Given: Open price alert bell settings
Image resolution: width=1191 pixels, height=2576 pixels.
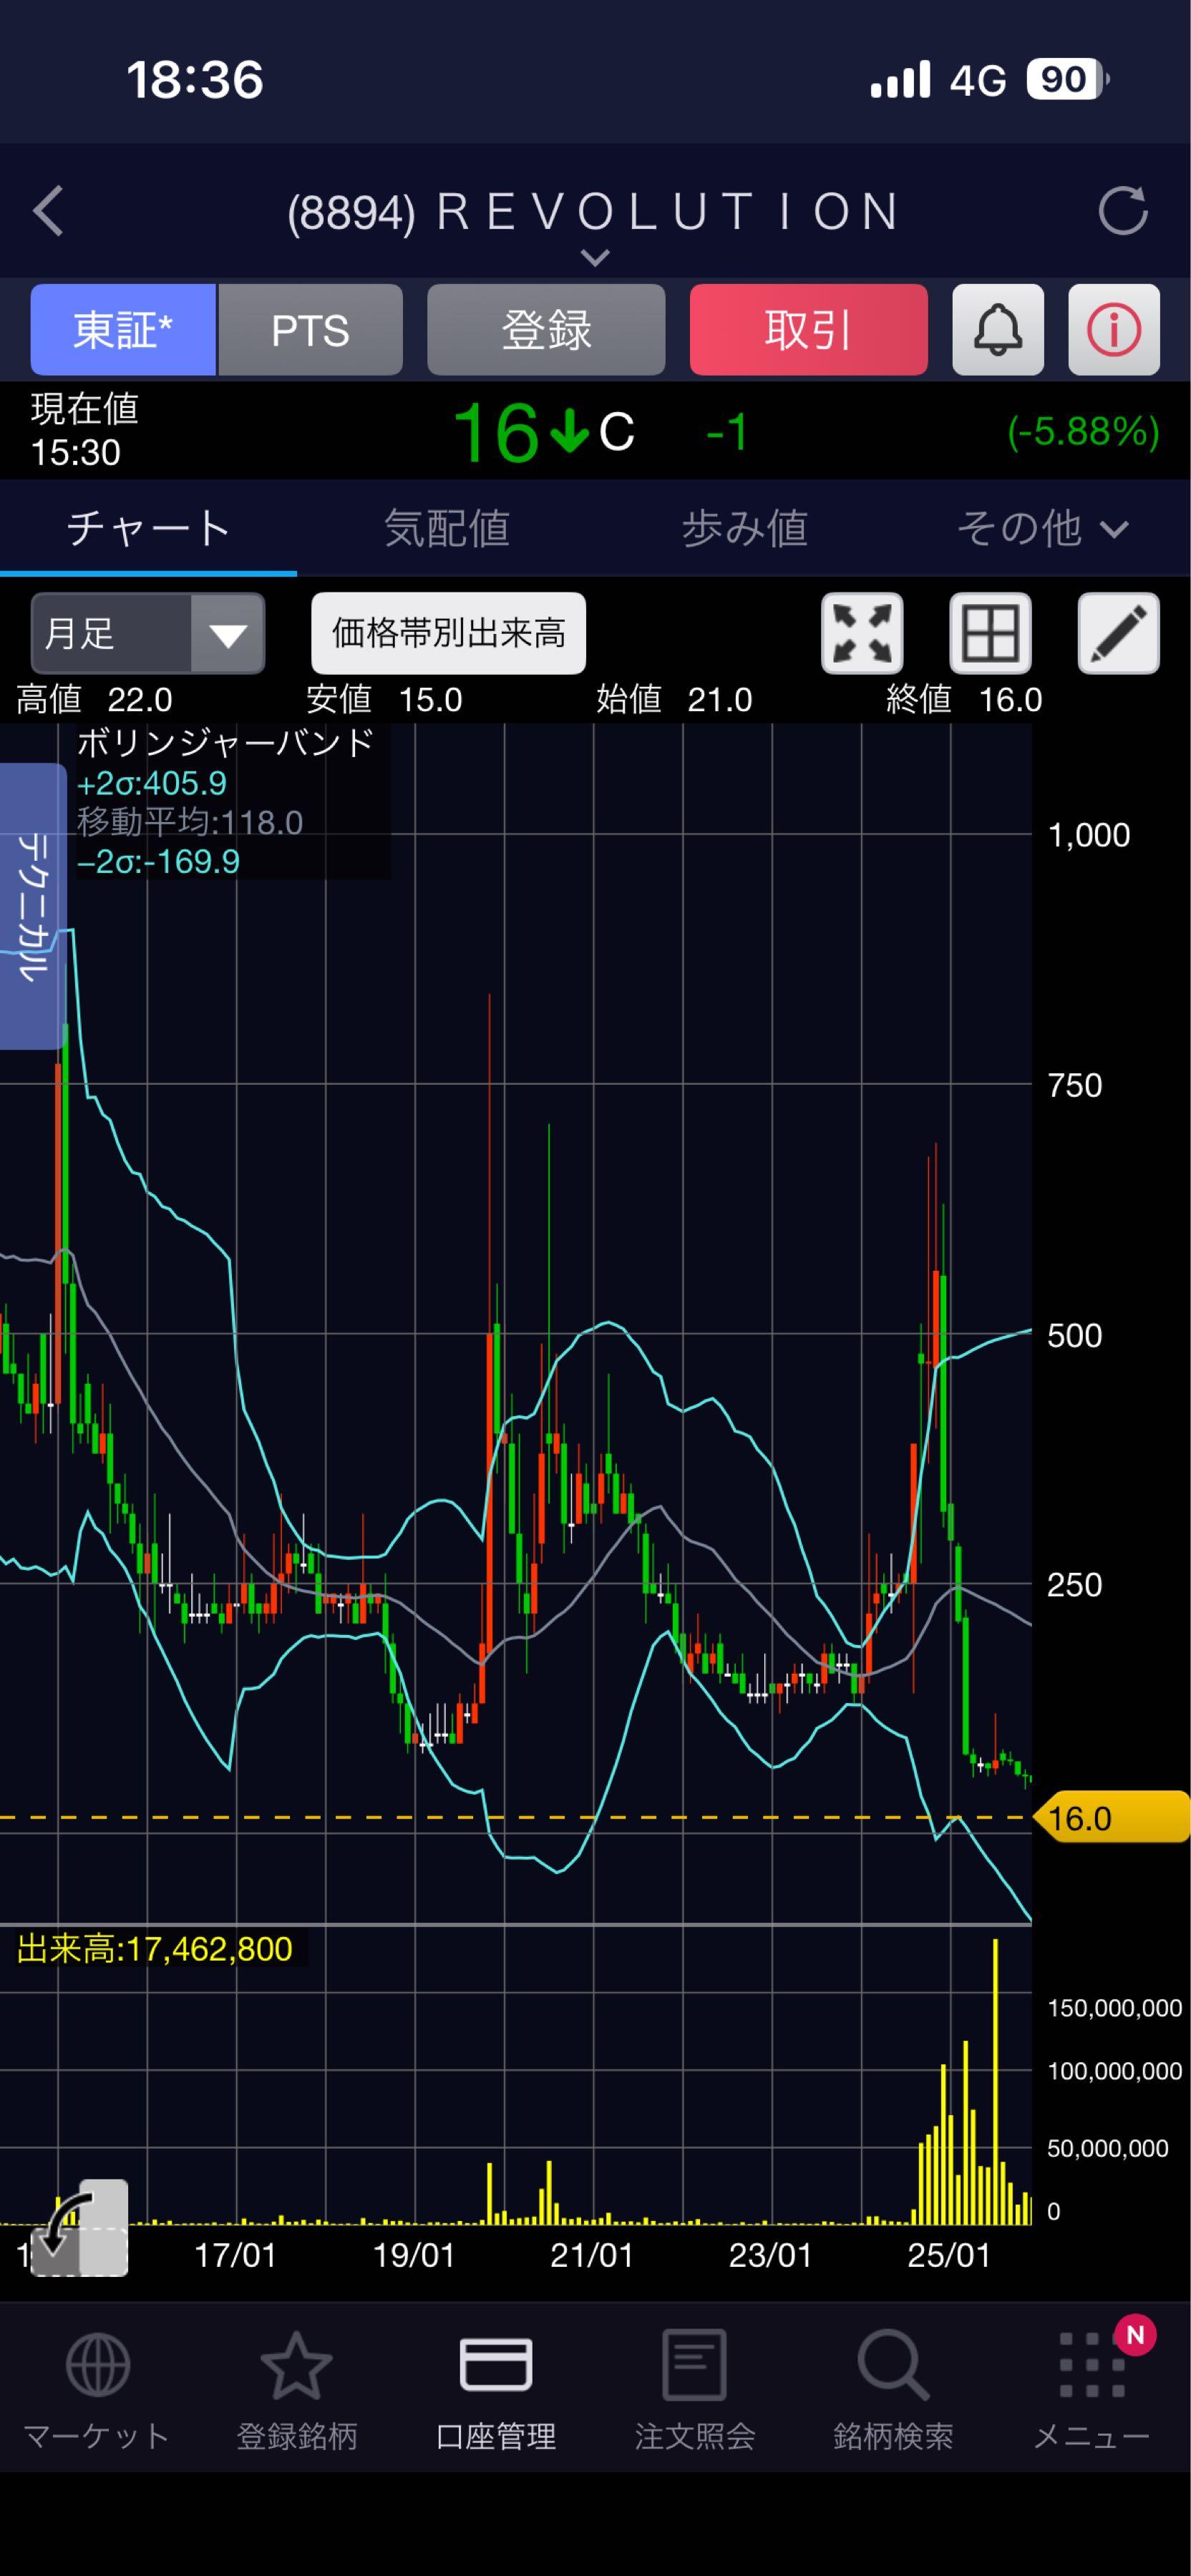Looking at the screenshot, I should point(998,330).
